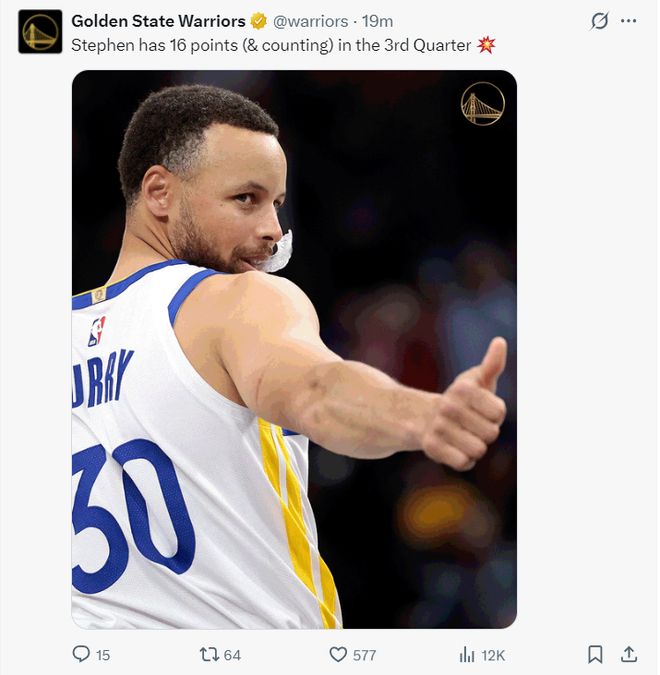This screenshot has width=660, height=675.
Task: Click the reply count showing 15
Action: (x=103, y=655)
